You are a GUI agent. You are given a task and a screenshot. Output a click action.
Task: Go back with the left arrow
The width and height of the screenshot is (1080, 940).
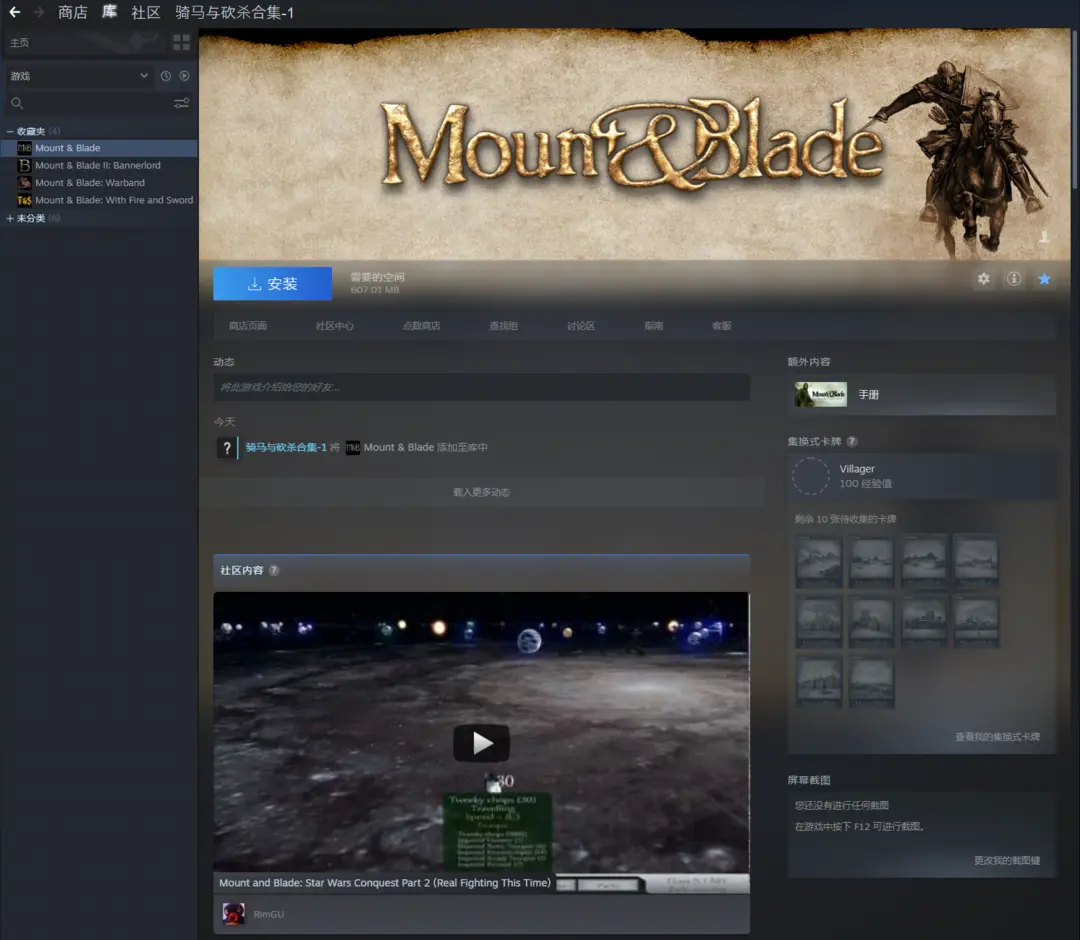(x=14, y=12)
